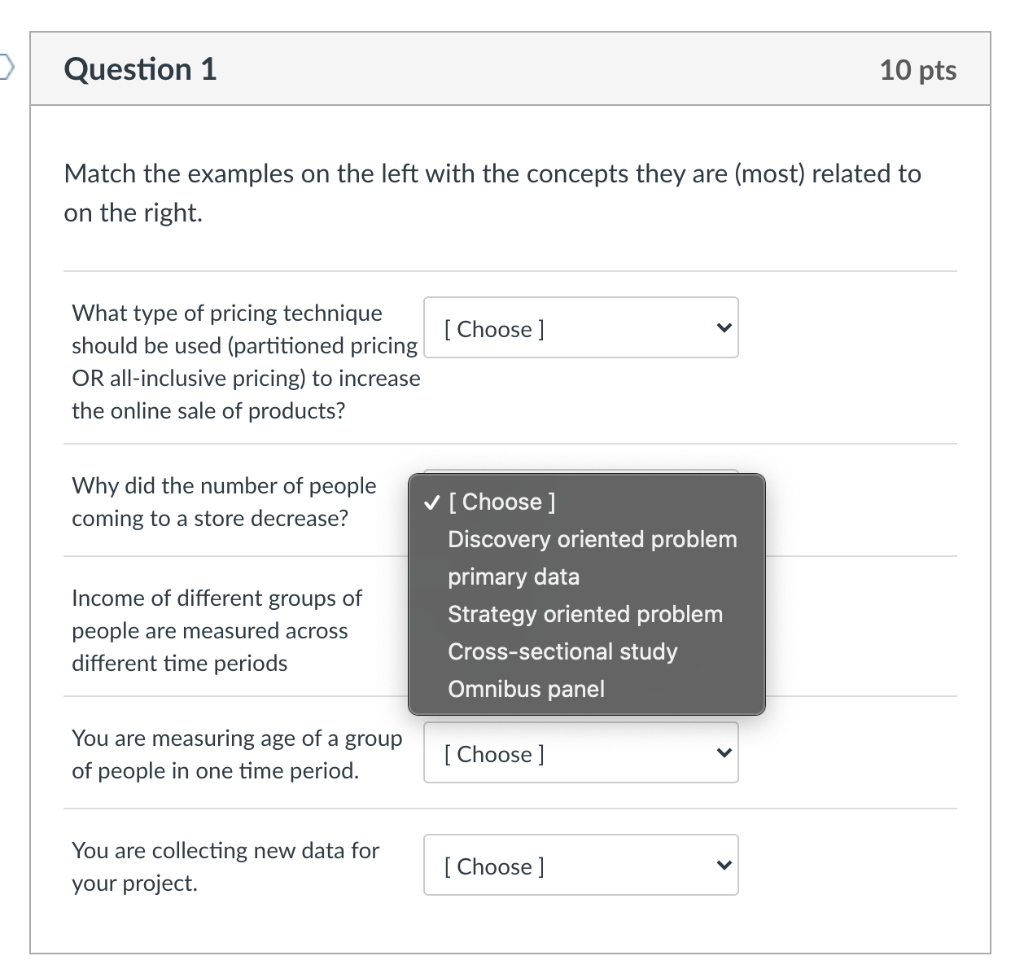Screen dimensions: 1024x969
Task: Open the dropdown for measuring age question
Action: [580, 752]
